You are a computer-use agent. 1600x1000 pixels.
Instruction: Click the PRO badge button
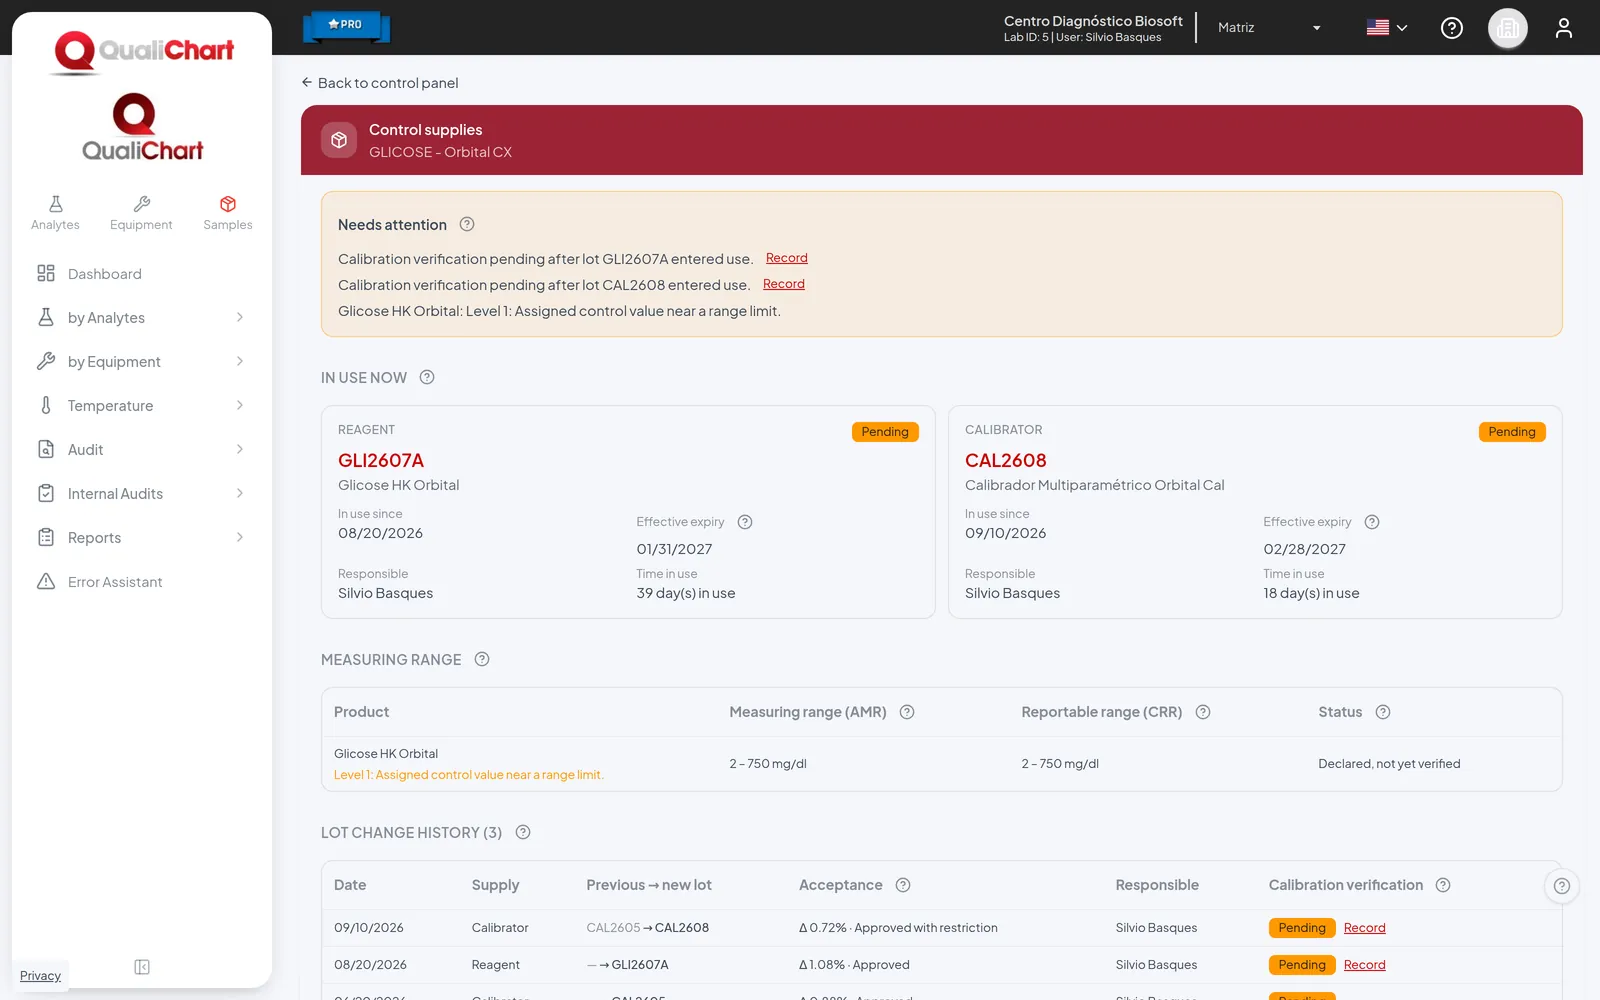click(x=346, y=25)
